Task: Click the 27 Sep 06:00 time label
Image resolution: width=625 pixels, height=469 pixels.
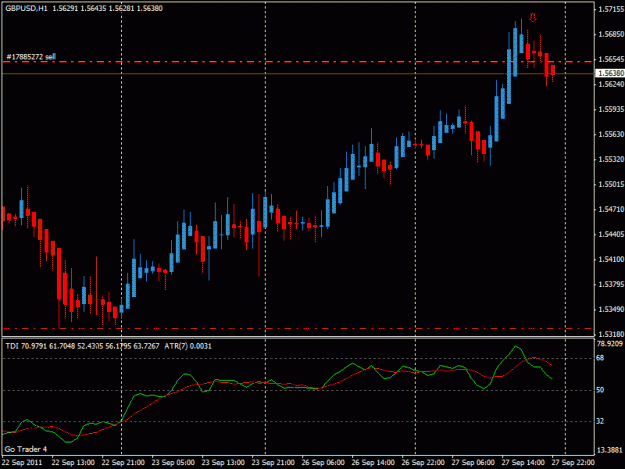Action: click(x=473, y=463)
